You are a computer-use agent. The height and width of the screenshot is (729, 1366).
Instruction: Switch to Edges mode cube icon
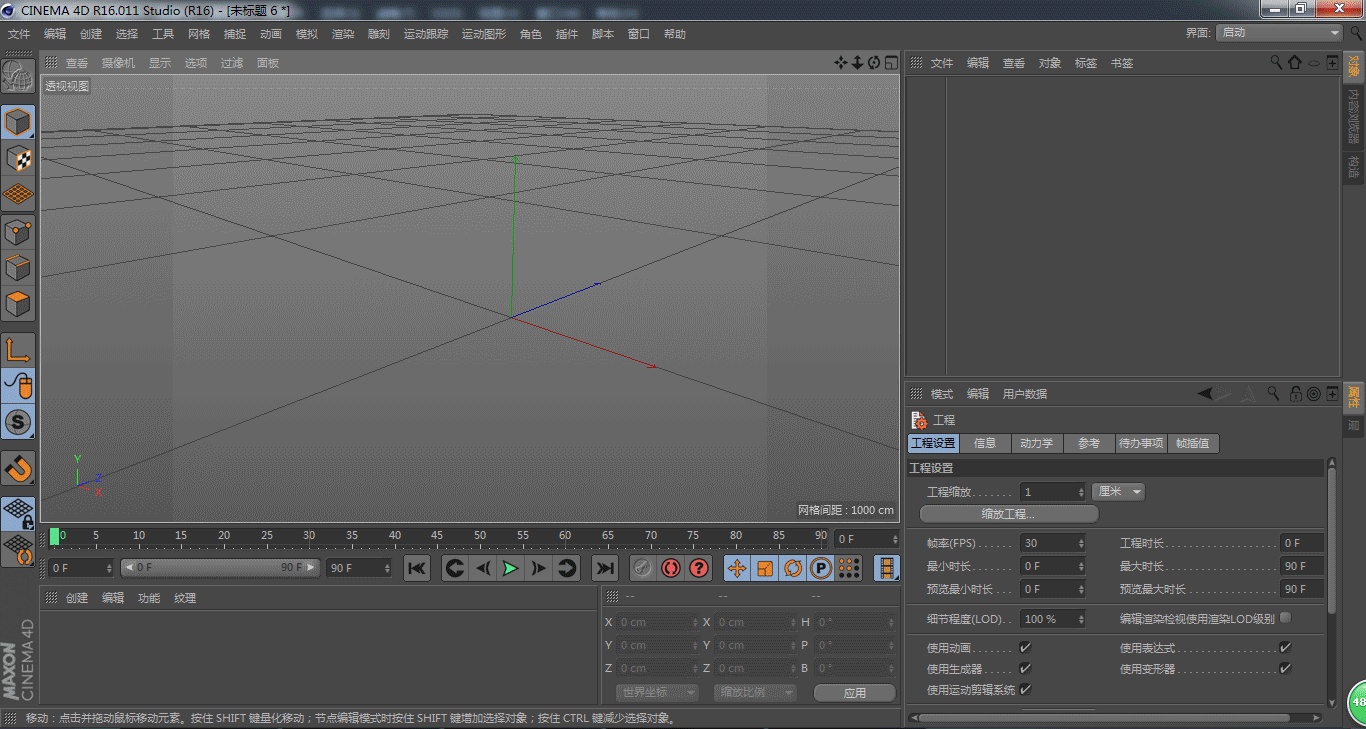18,268
